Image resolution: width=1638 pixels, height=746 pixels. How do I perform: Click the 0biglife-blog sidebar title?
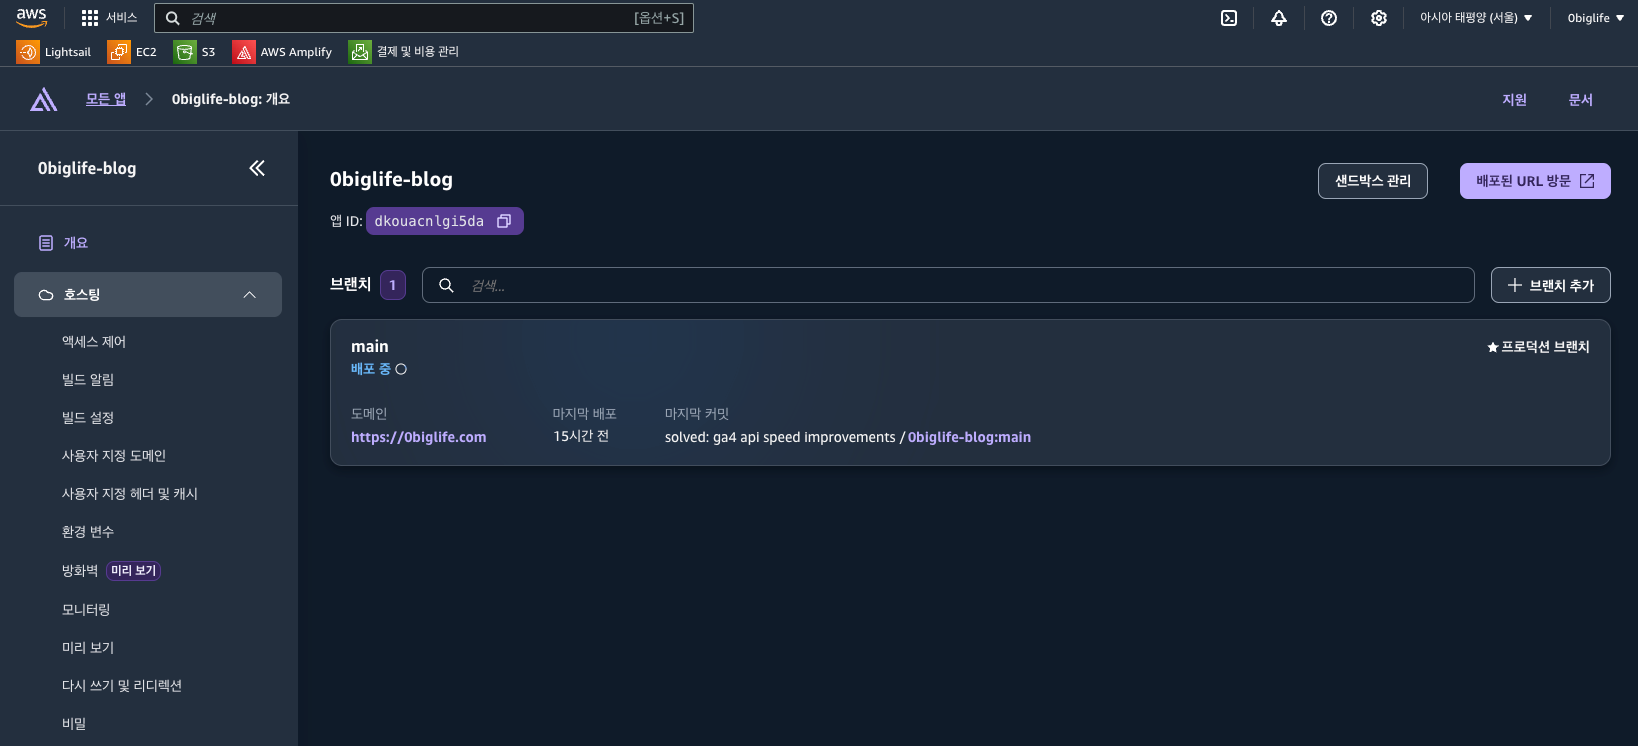[x=87, y=168]
